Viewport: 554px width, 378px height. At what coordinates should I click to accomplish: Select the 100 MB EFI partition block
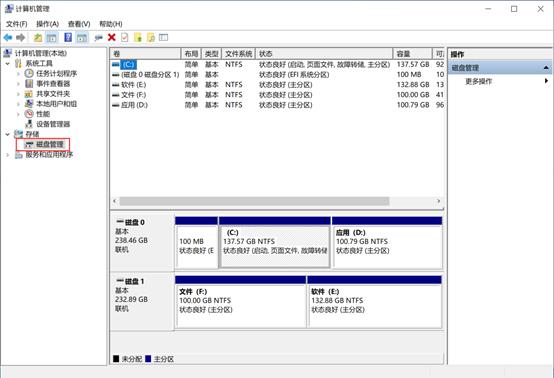(197, 243)
